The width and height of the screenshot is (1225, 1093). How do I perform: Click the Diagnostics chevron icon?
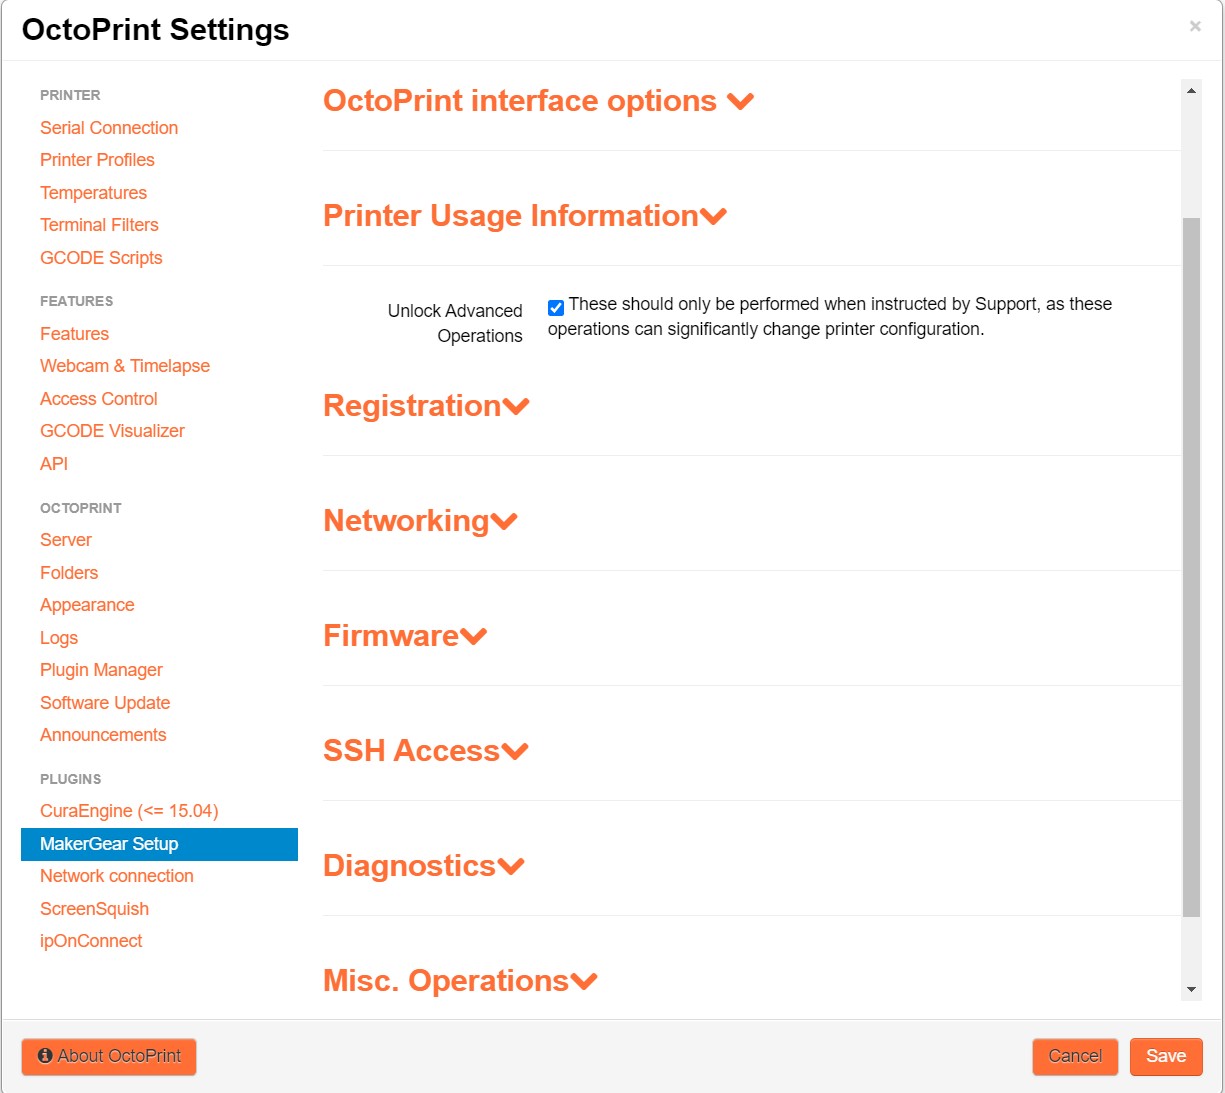[511, 867]
